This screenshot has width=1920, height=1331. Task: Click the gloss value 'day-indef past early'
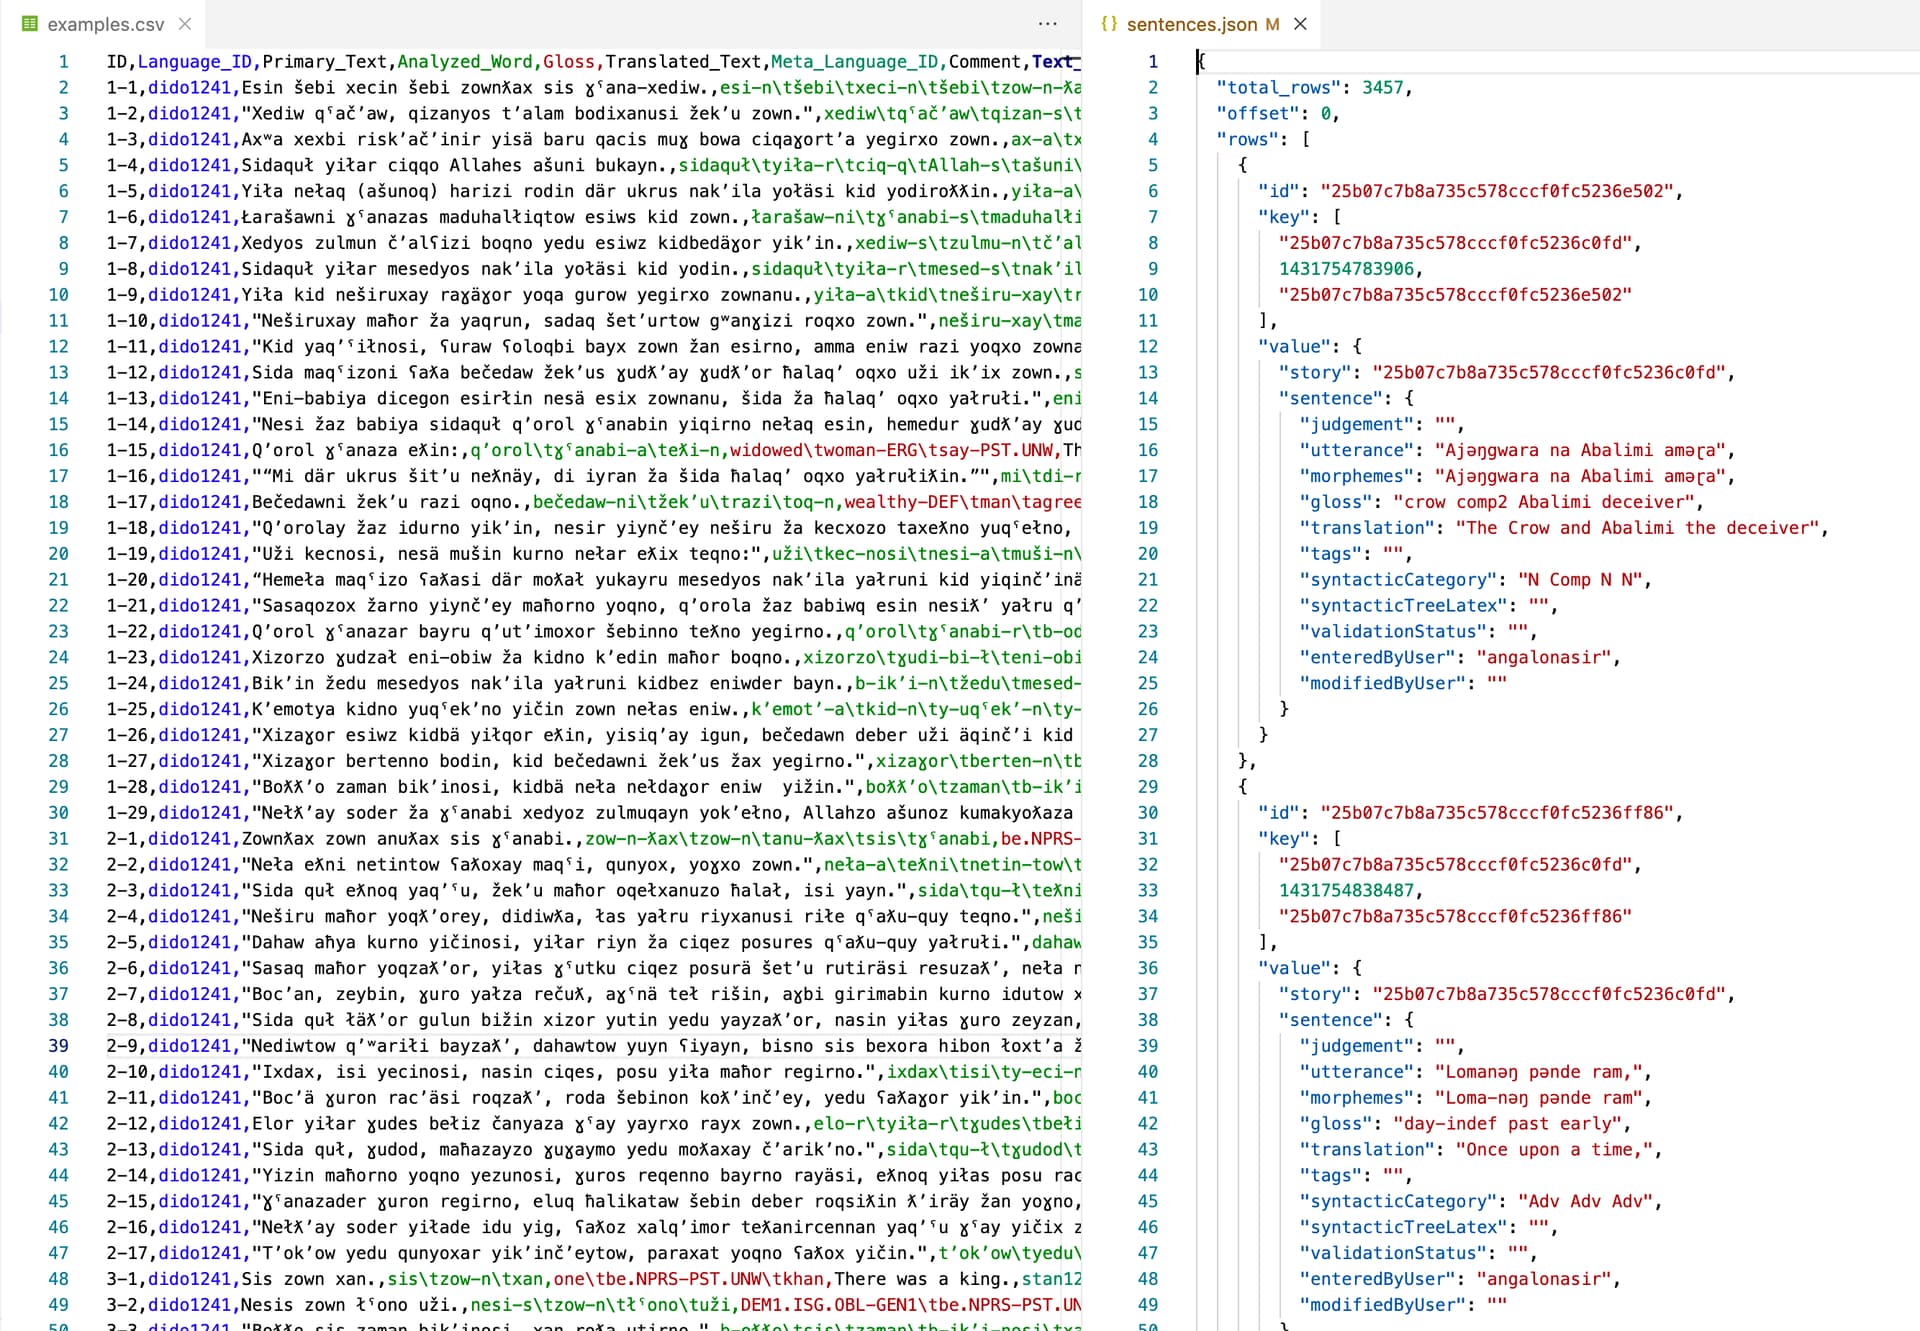[1507, 1124]
